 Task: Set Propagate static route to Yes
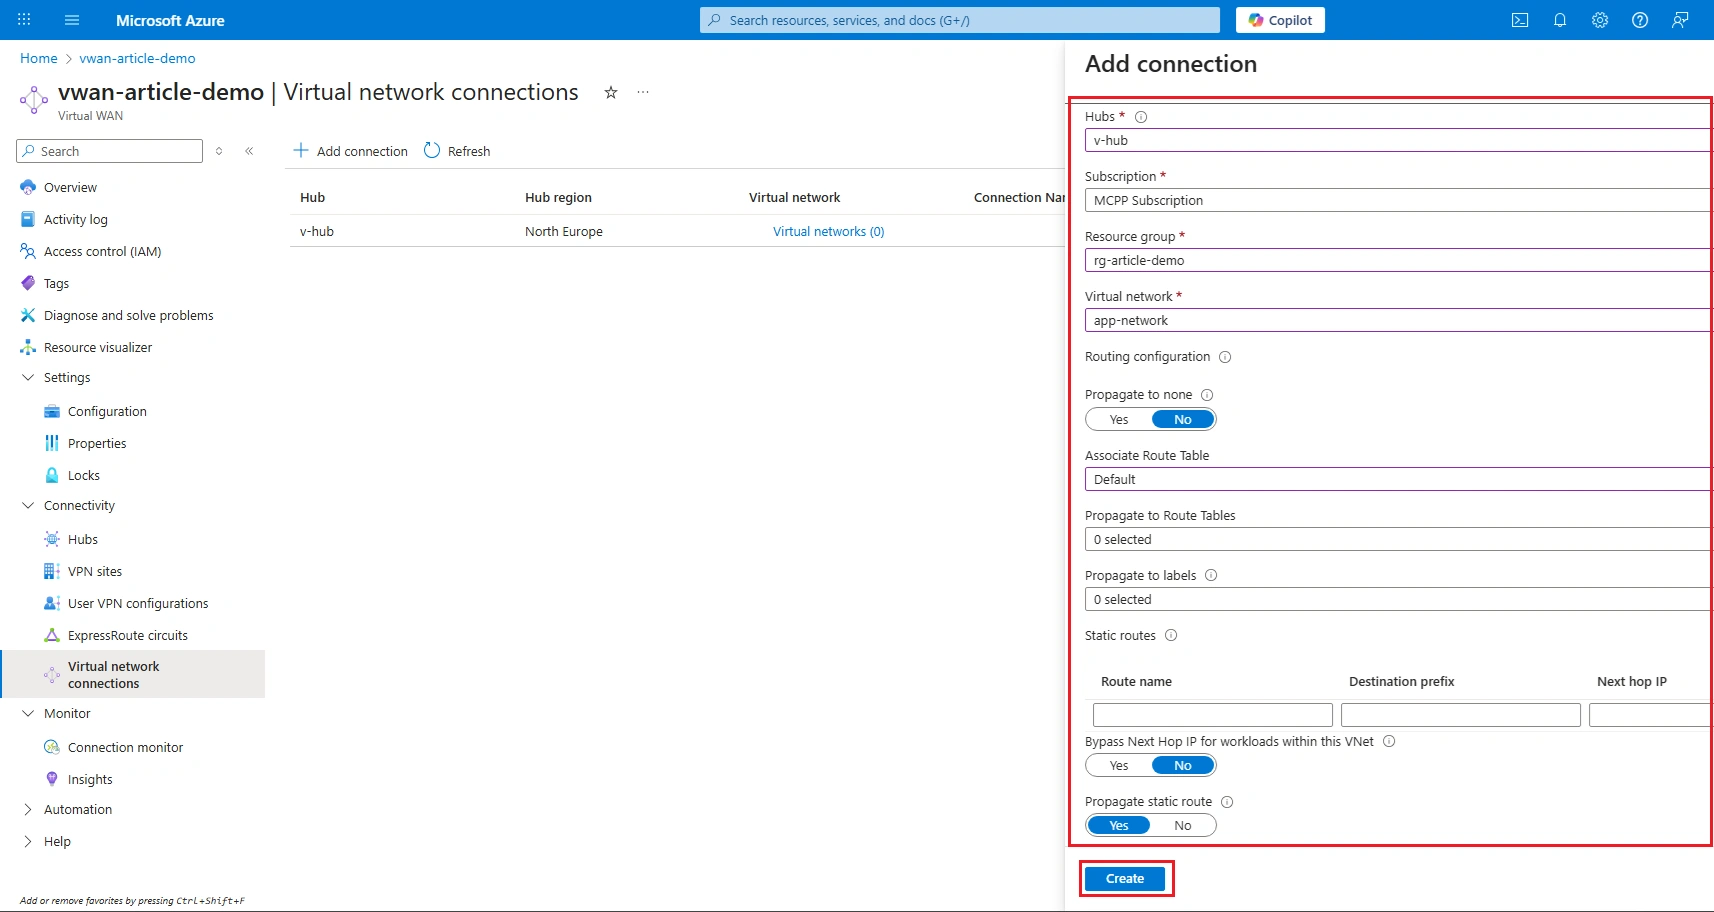(x=1119, y=825)
